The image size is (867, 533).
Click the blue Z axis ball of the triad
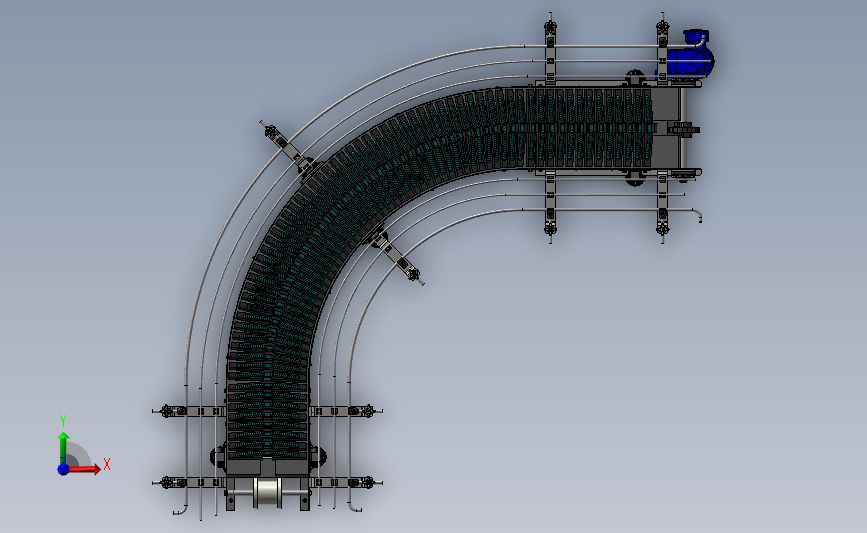pos(63,469)
